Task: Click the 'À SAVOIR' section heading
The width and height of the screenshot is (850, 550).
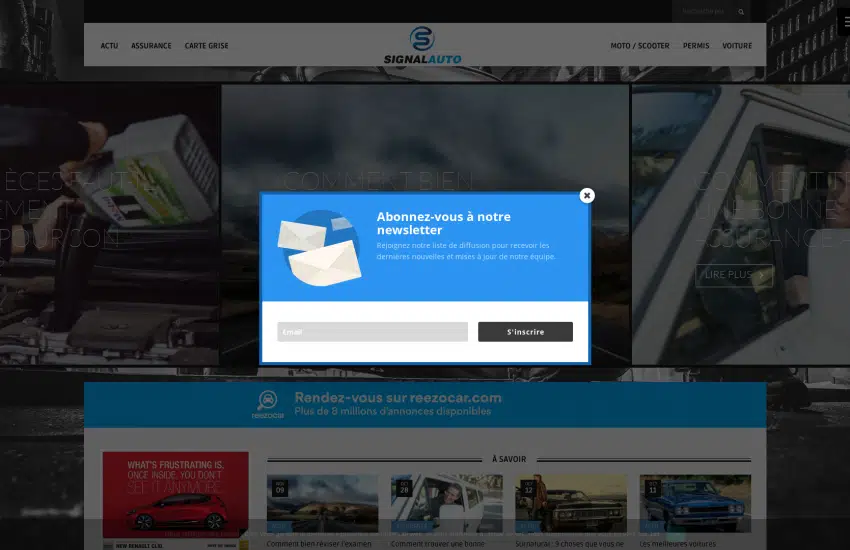Action: pyautogui.click(x=509, y=459)
